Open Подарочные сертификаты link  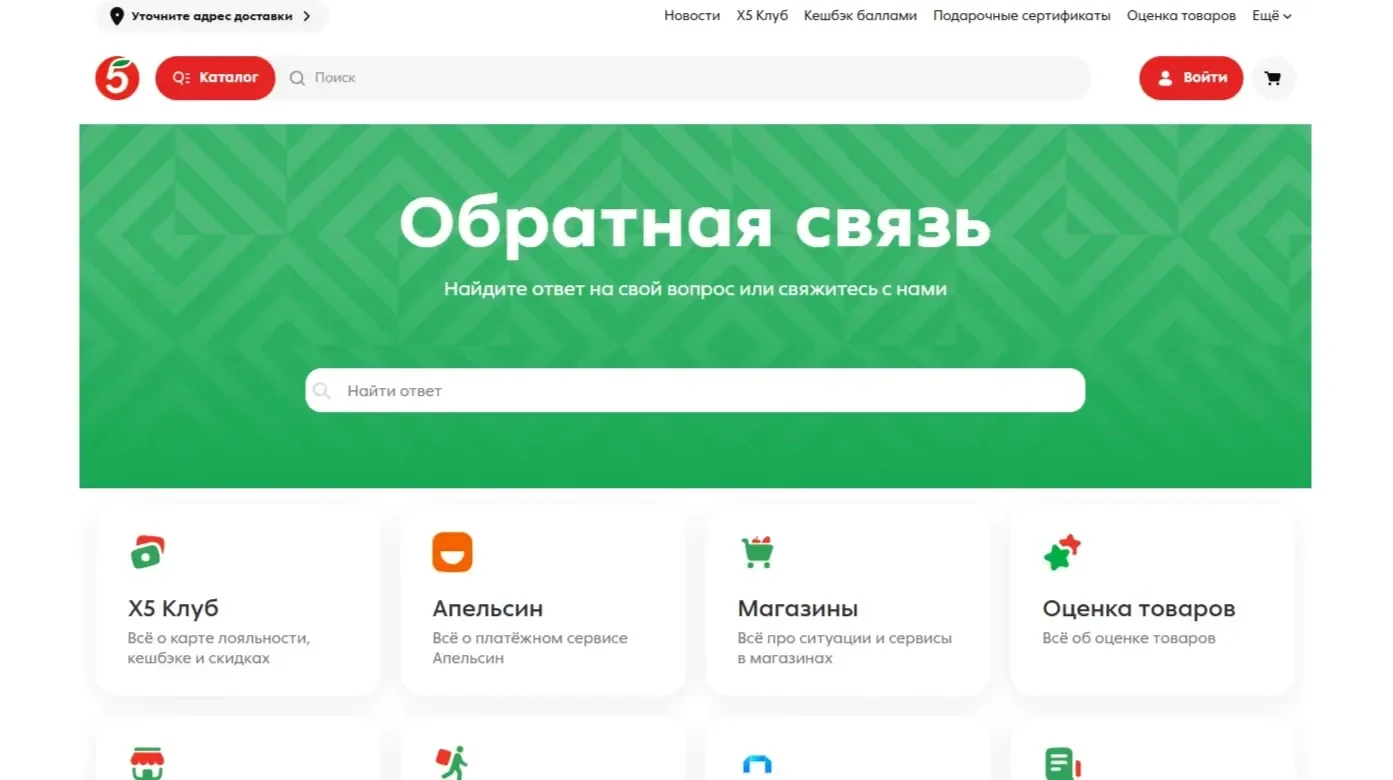(1022, 16)
